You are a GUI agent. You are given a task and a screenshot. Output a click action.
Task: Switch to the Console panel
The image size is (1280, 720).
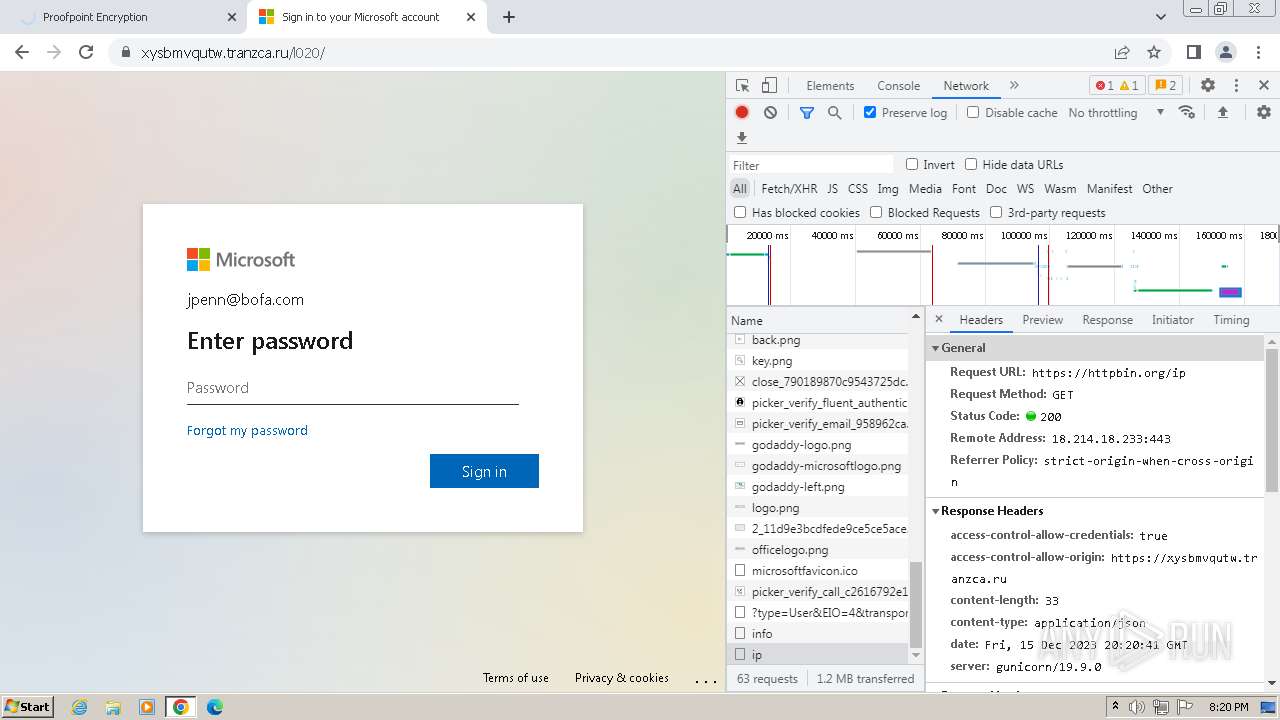tap(898, 86)
